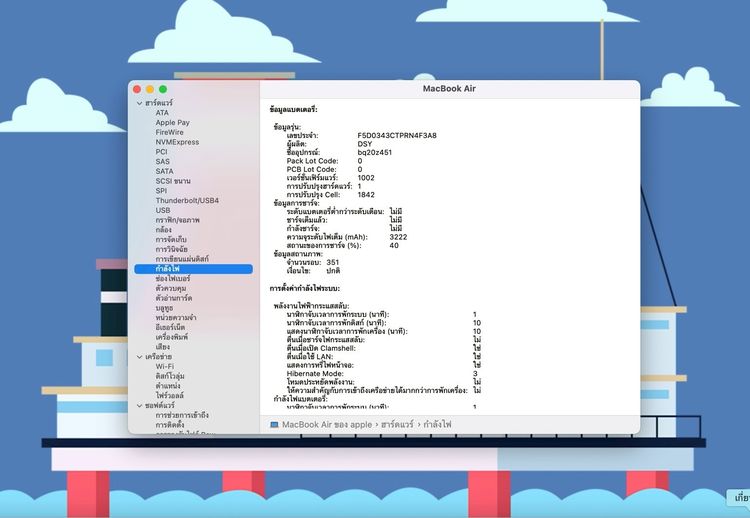This screenshot has height=518, width=750.
Task: Open the บลูทูธ (Bluetooth) entry
Action: coord(164,308)
